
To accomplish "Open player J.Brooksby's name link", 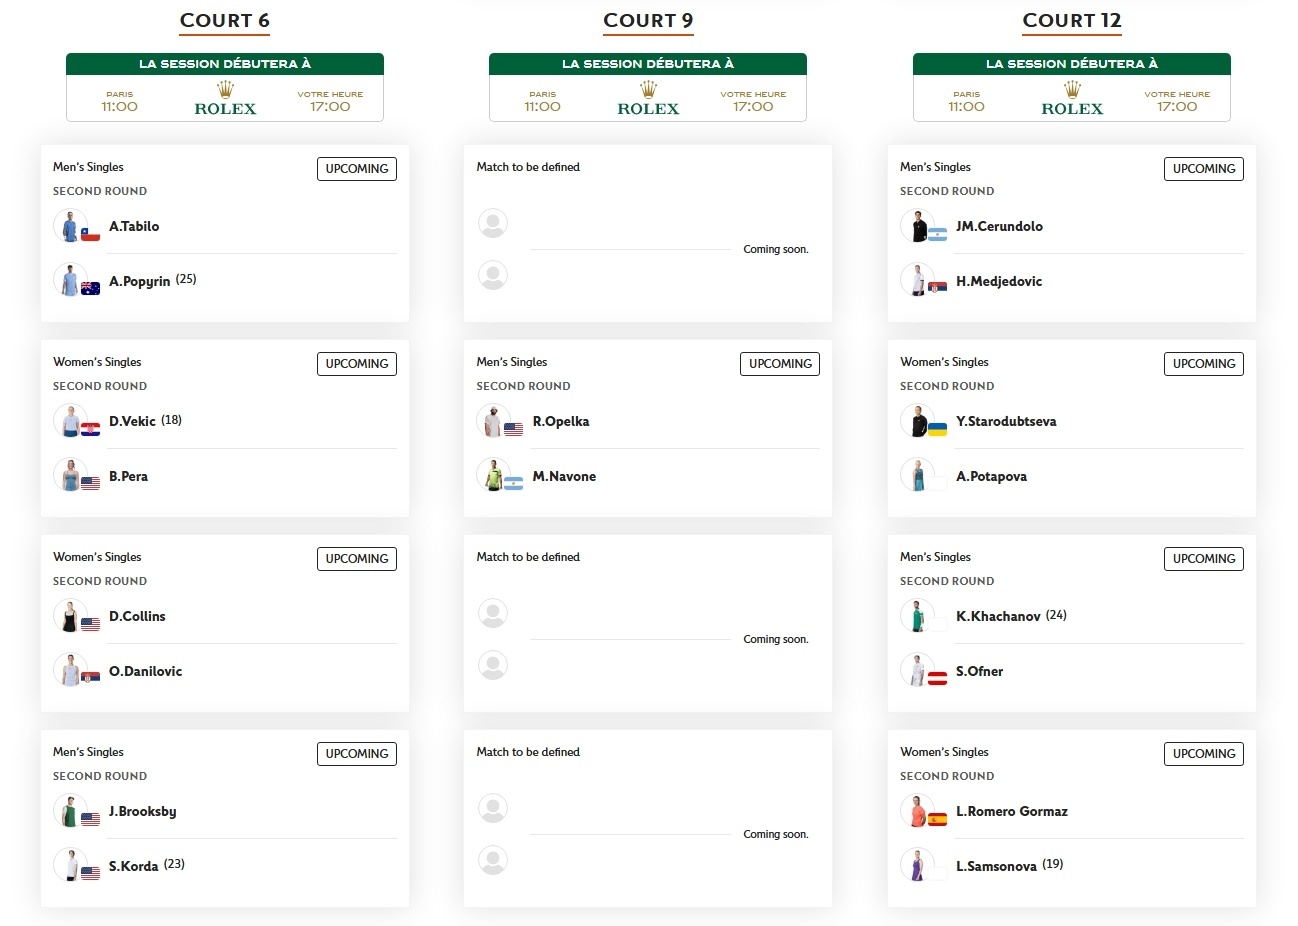I will pyautogui.click(x=142, y=811).
